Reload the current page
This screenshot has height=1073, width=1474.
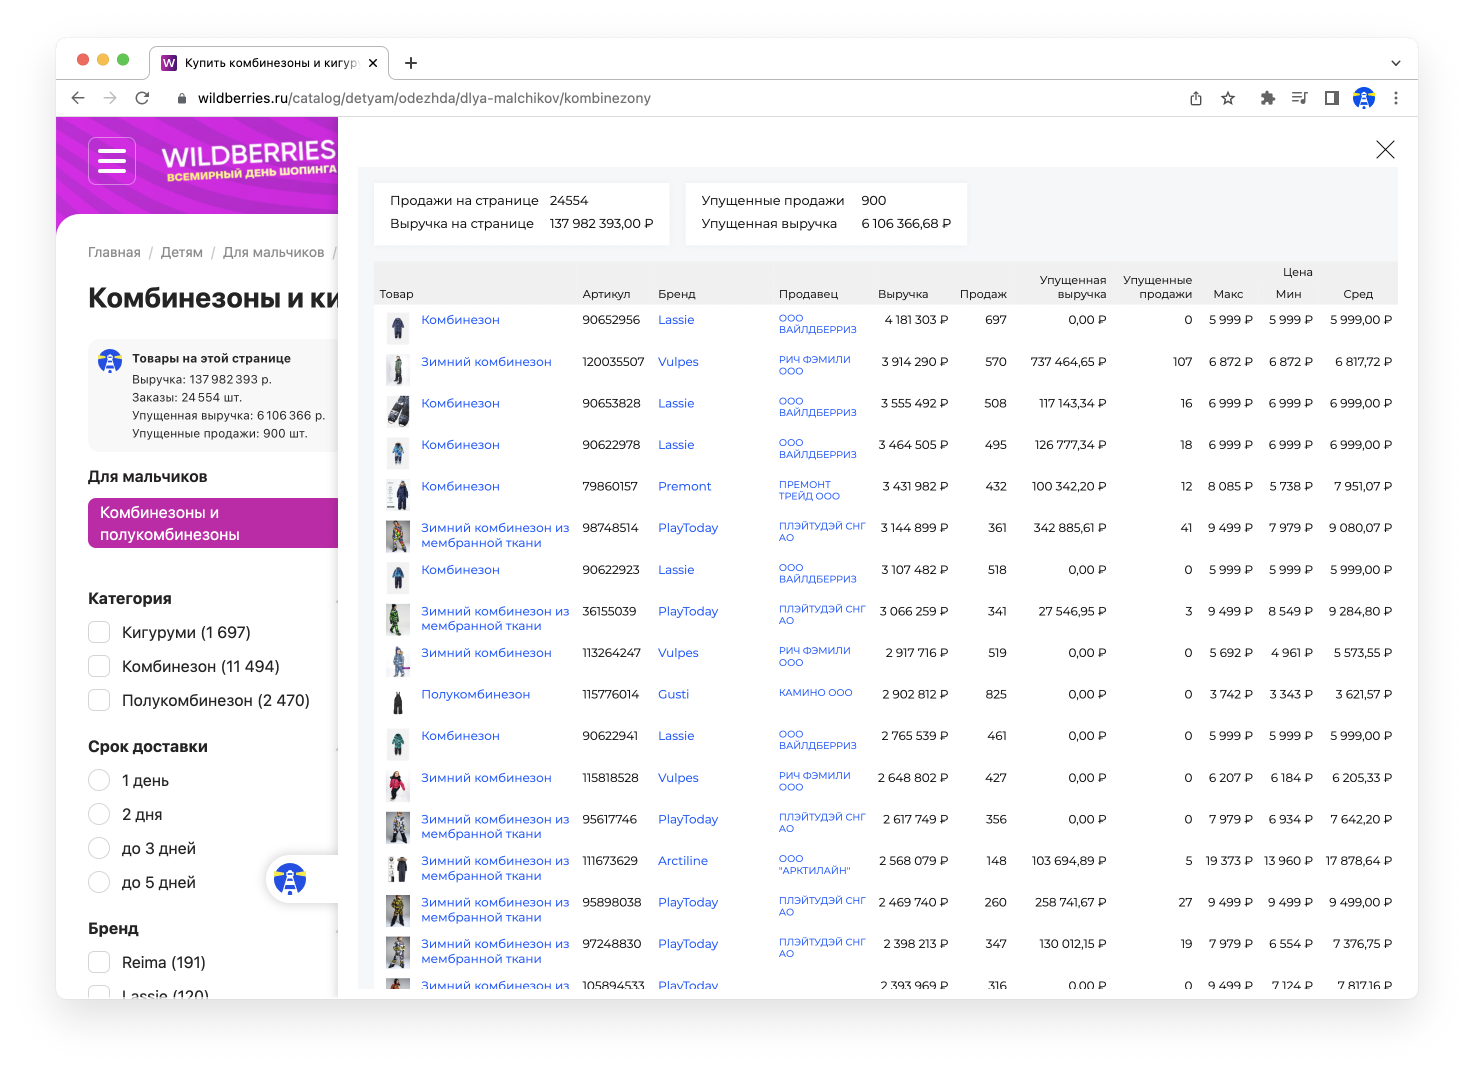(142, 98)
